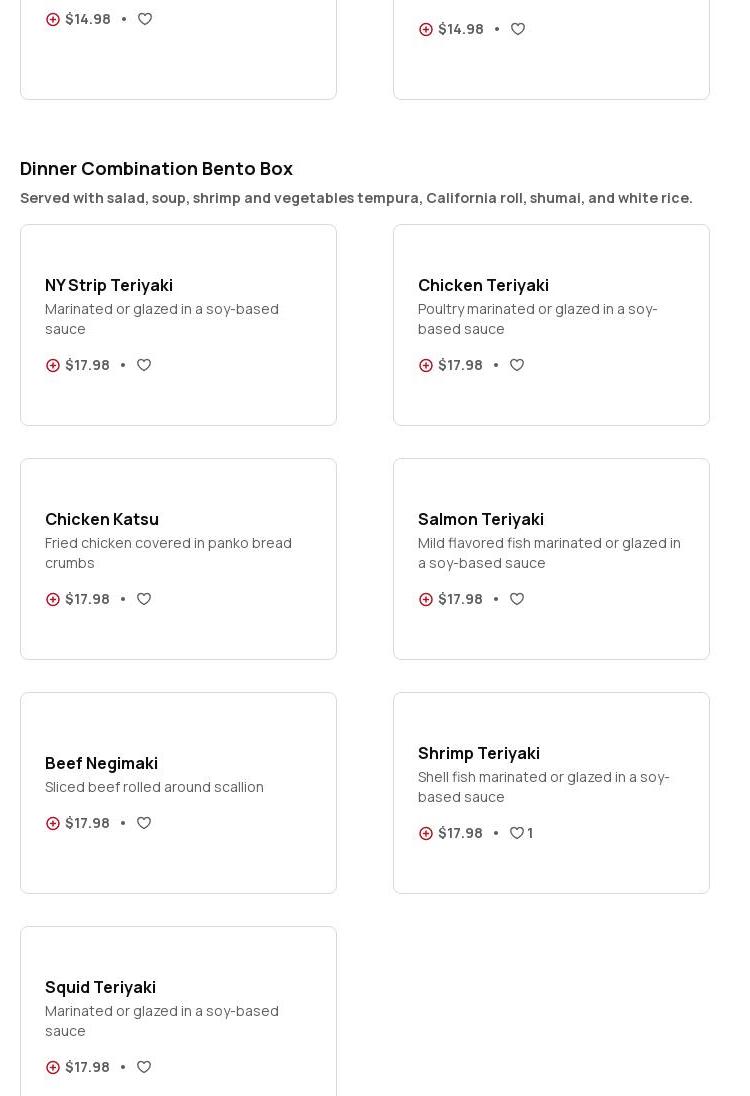The width and height of the screenshot is (750, 1096).
Task: Favorite the NY Strip Teriyaki item
Action: 144,366
